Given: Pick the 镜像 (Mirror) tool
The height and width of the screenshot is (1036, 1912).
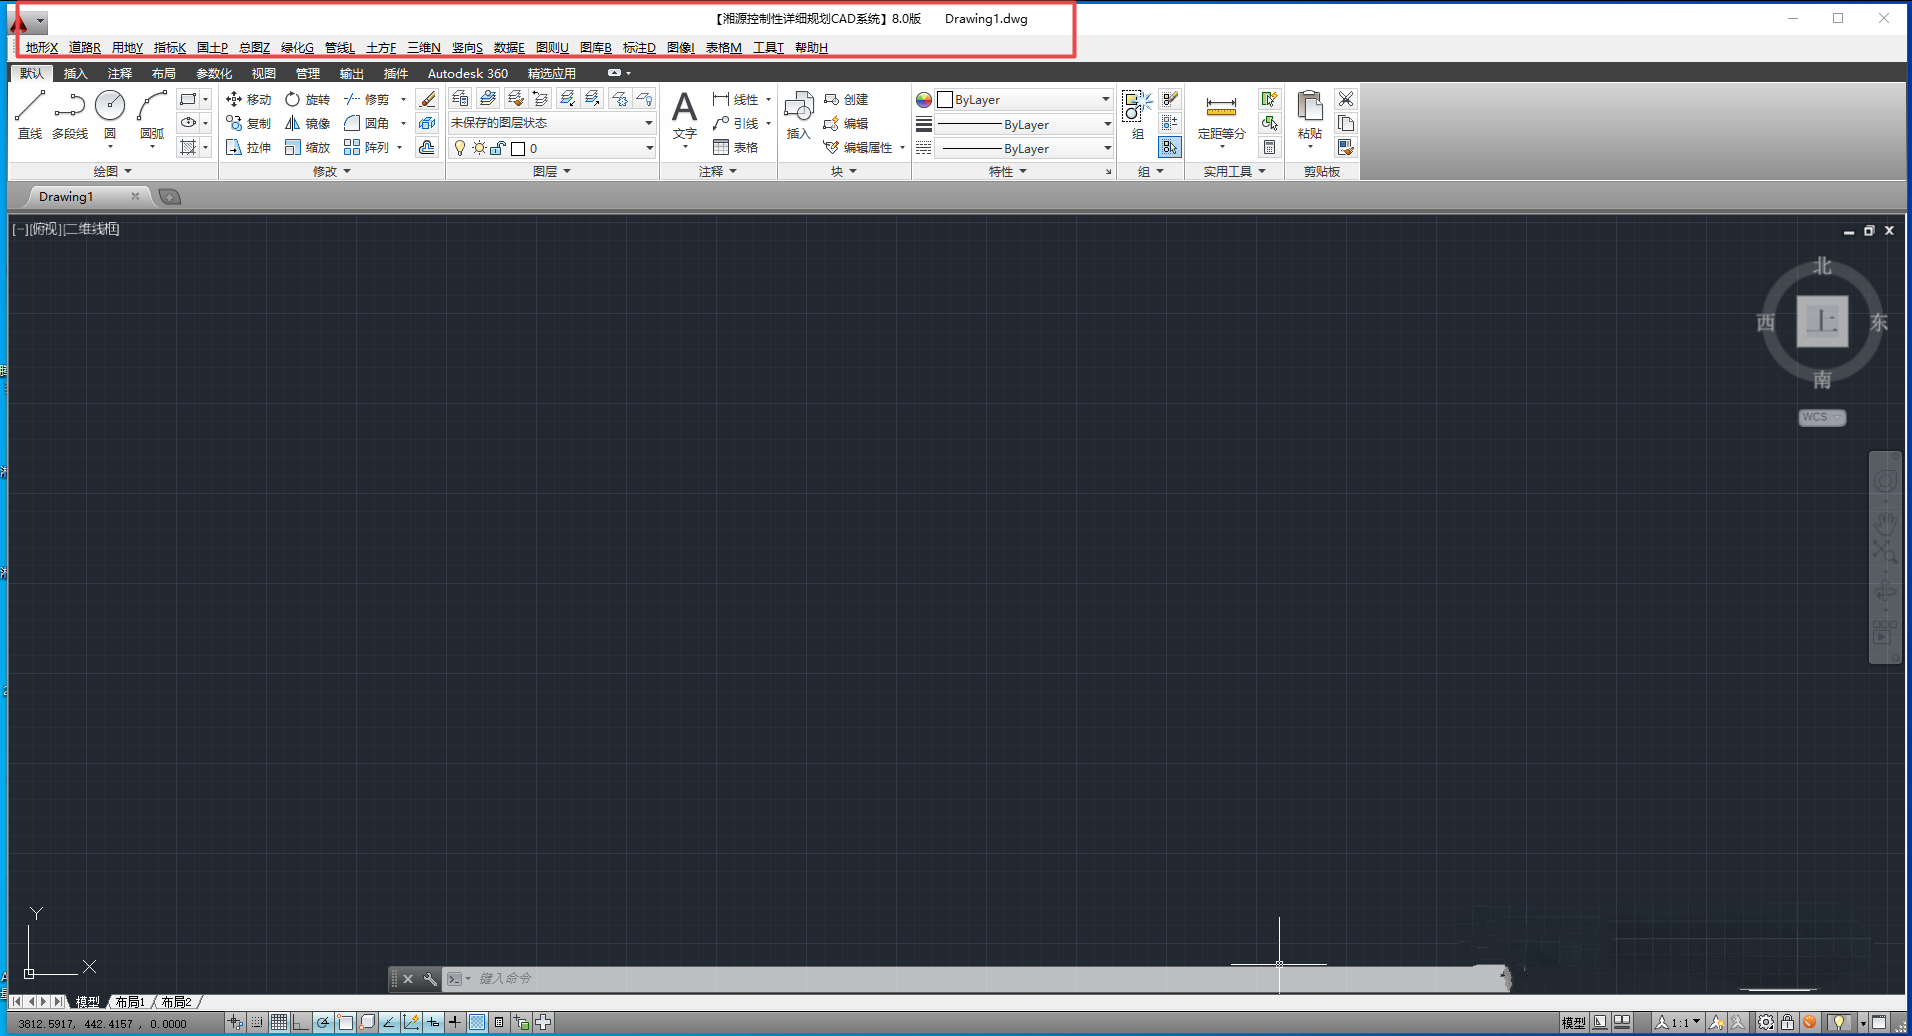Looking at the screenshot, I should 307,123.
